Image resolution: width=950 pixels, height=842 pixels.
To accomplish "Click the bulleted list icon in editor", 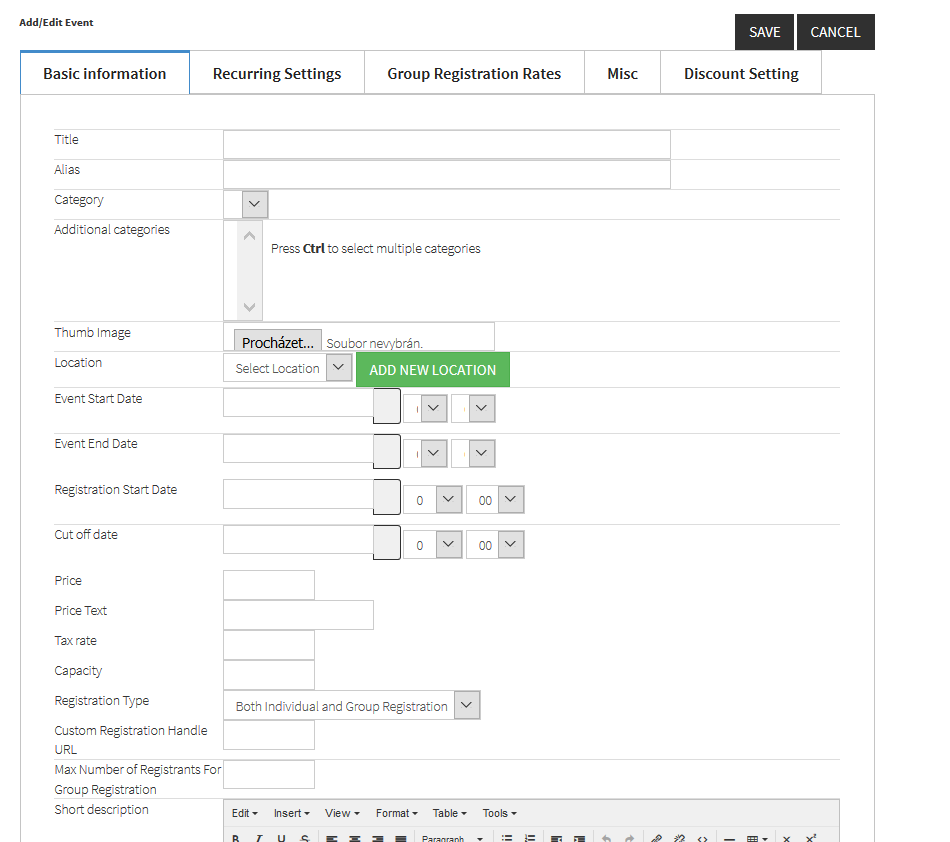I will coord(507,838).
